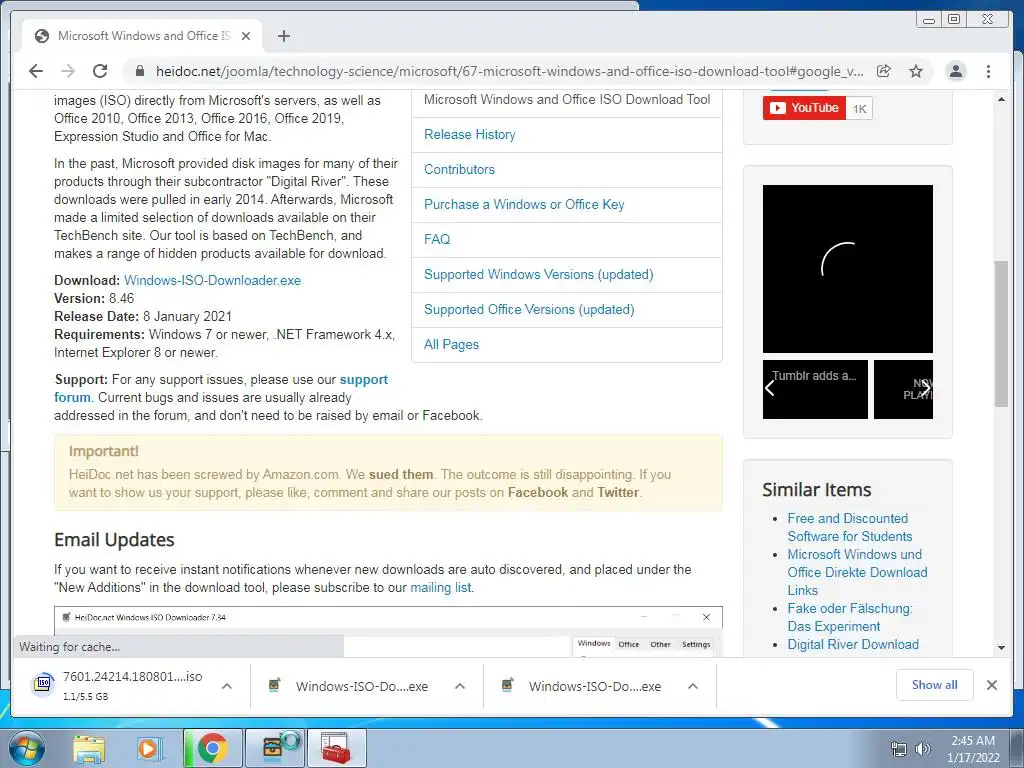Image resolution: width=1024 pixels, height=768 pixels.
Task: Open Chrome's three-dot menu
Action: [988, 71]
